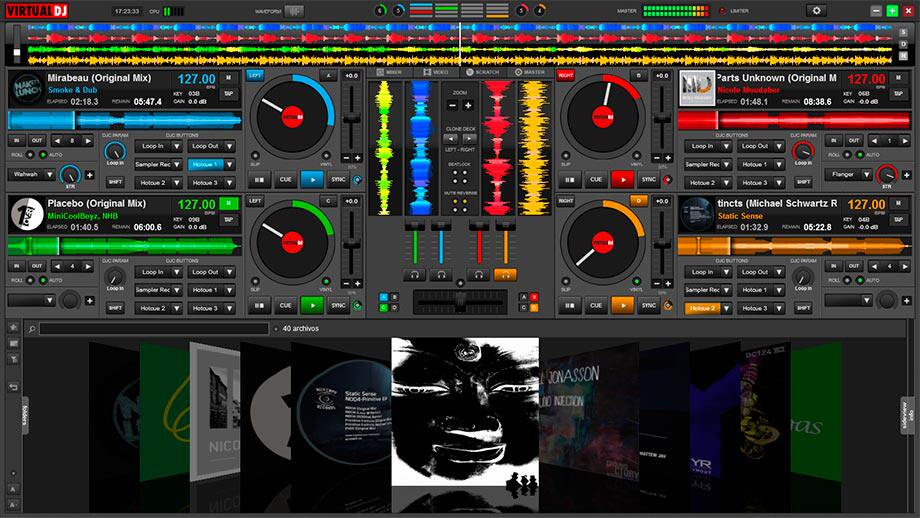The height and width of the screenshot is (518, 920).
Task: Switch to the MIXER tab
Action: [389, 72]
